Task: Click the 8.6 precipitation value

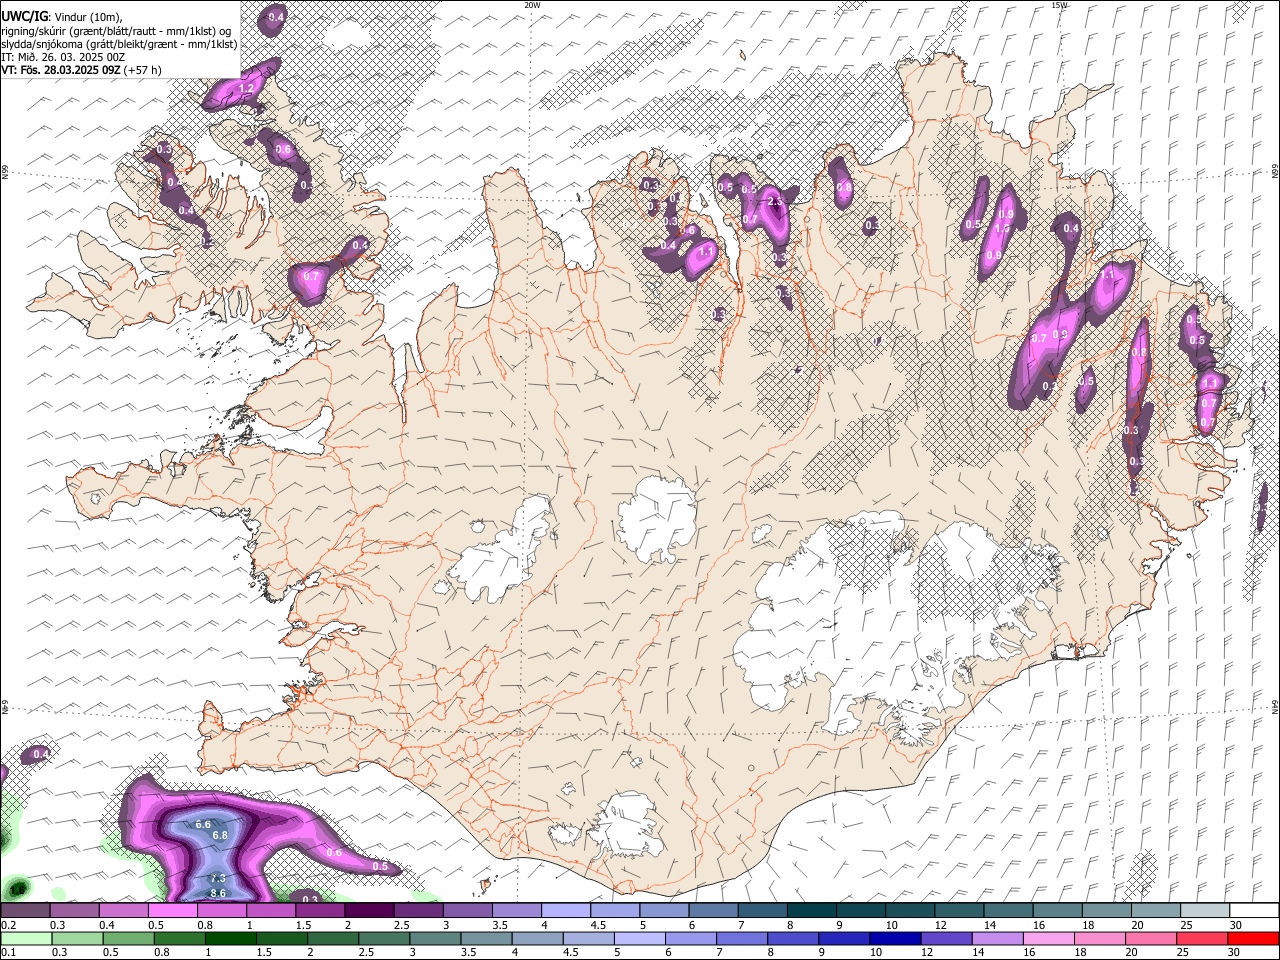Action: pos(218,893)
